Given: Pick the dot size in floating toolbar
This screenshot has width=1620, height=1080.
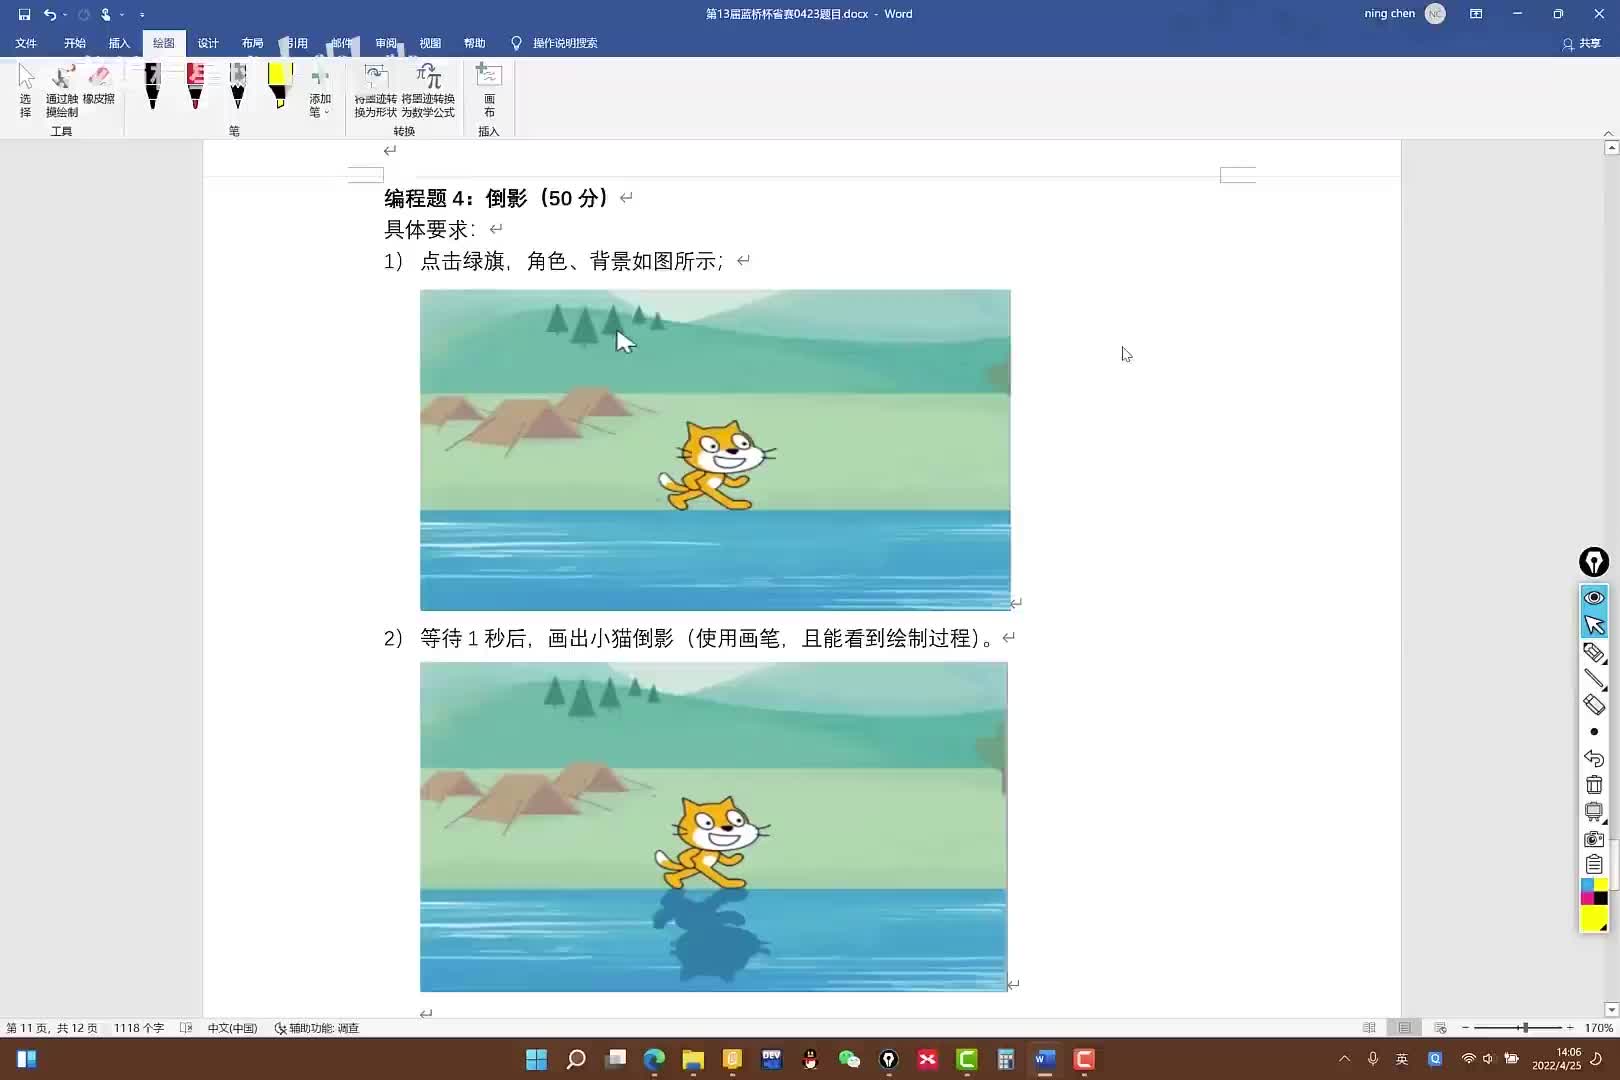Looking at the screenshot, I should click(1594, 732).
